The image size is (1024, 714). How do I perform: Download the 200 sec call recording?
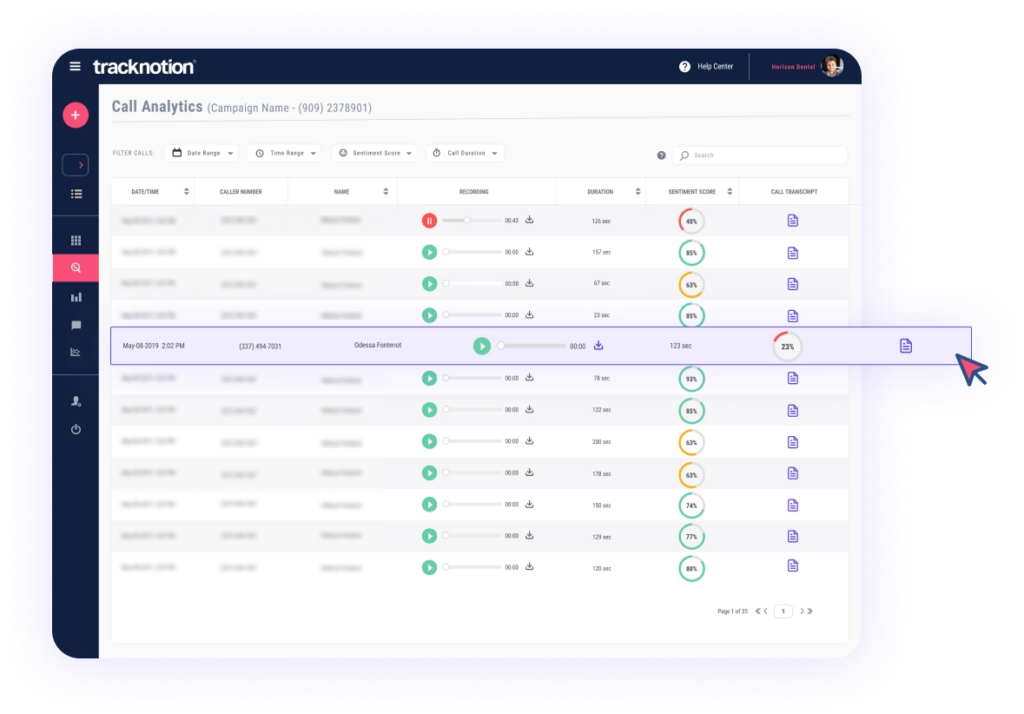(x=530, y=441)
